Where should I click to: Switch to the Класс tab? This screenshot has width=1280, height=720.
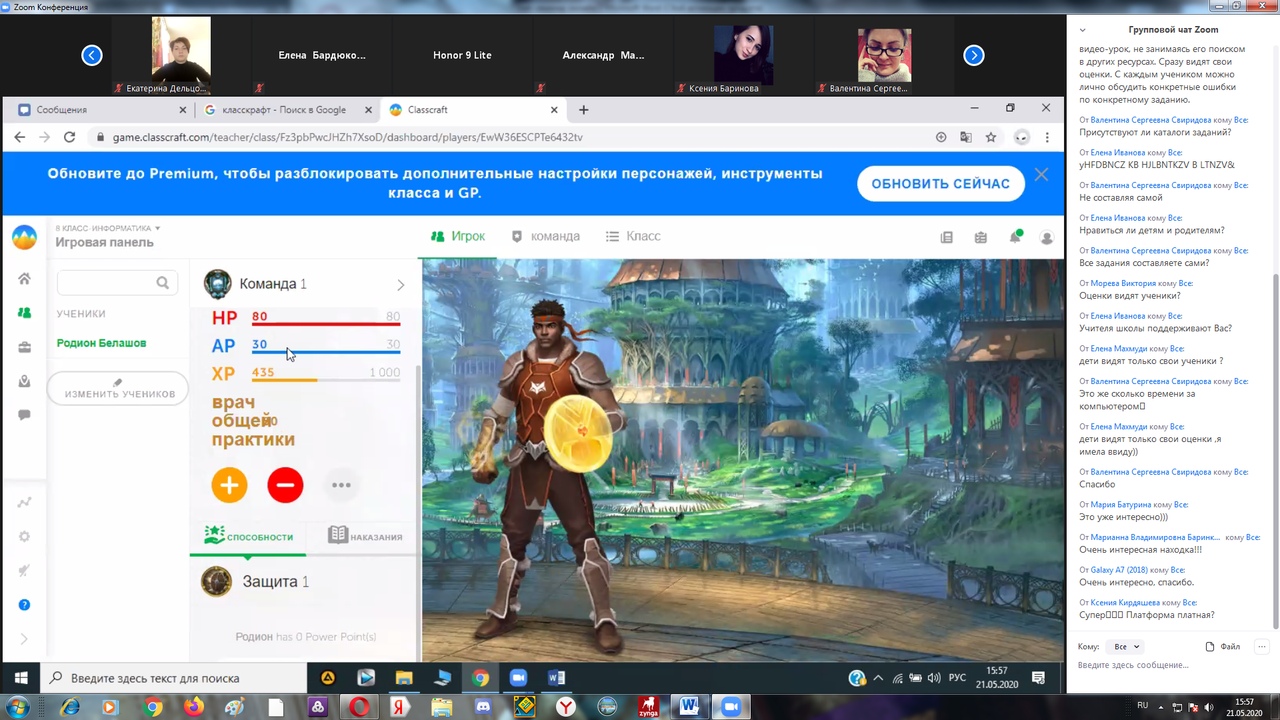633,237
